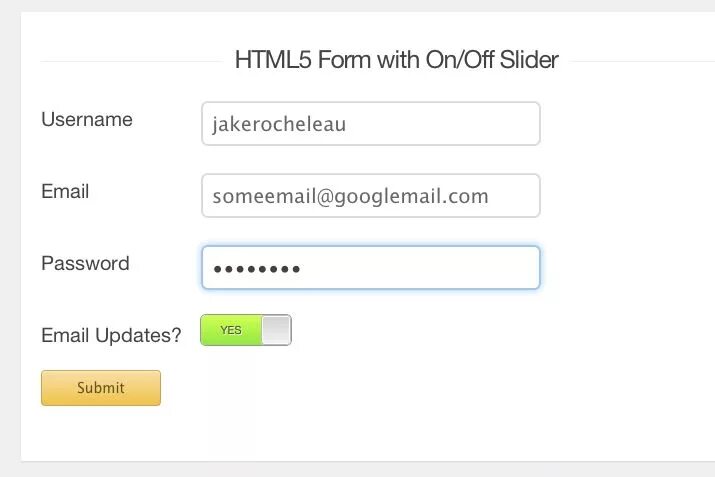Click the Email label
Screen dimensions: 715x477
65,192
